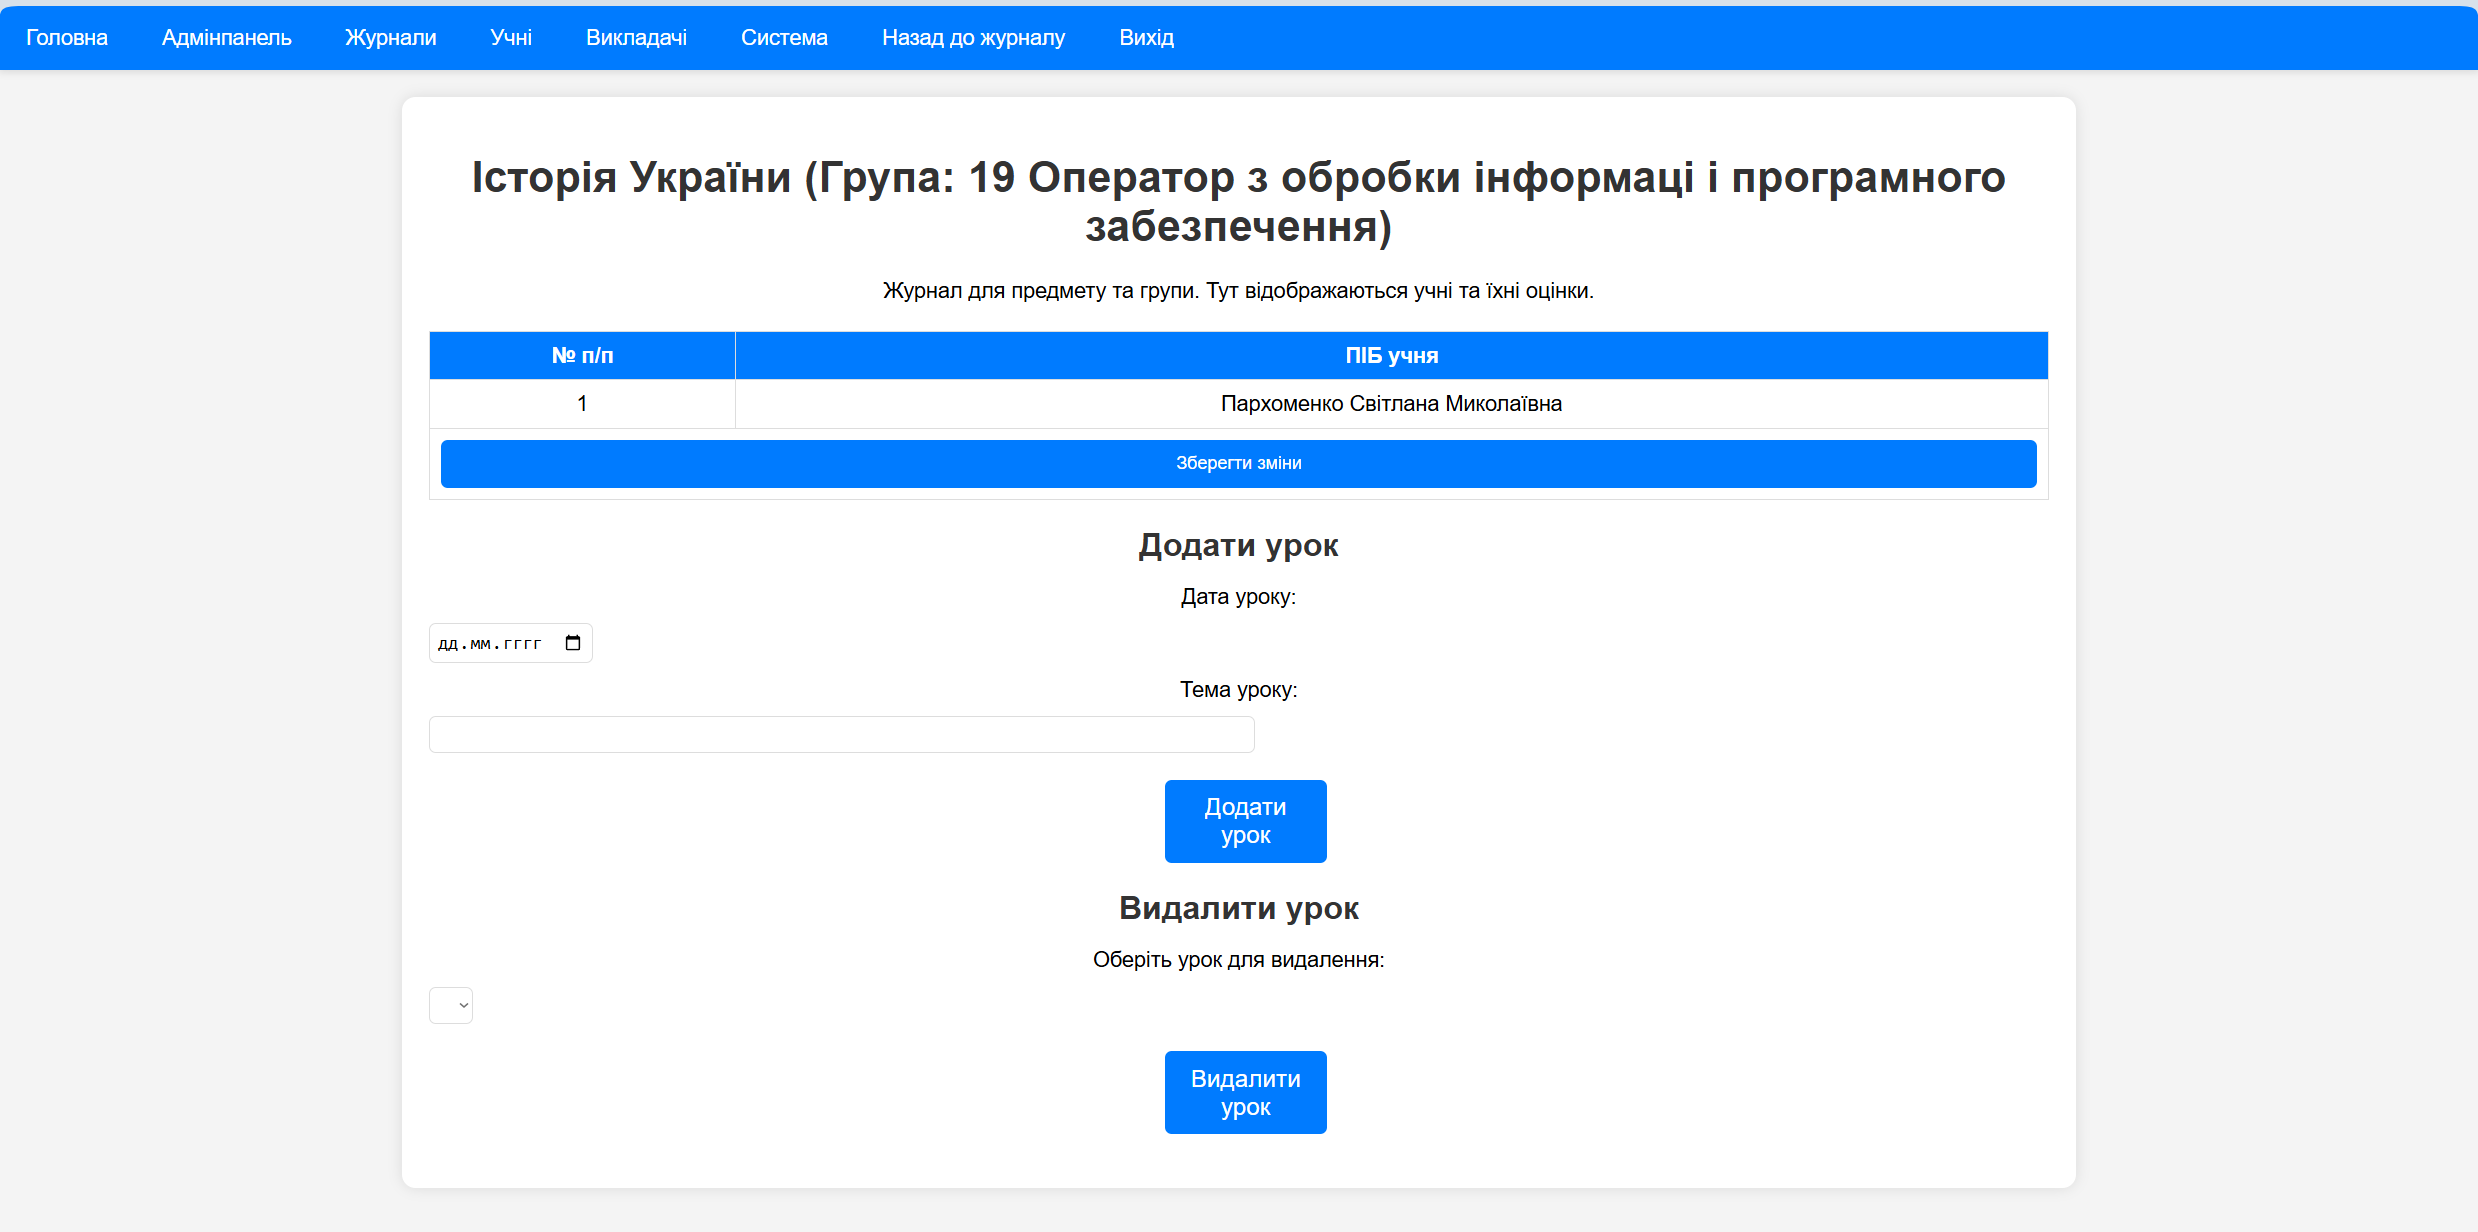Click the ПІБ учня column header
2478x1232 pixels.
[1391, 356]
